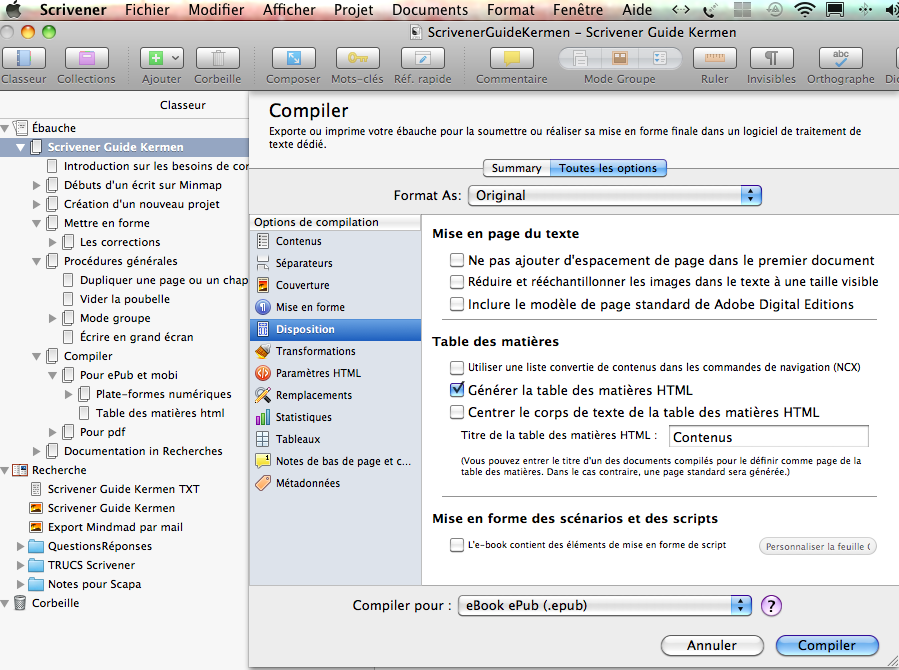Viewport: 899px width, 670px height.
Task: Enable Centrer le corps de texte checkbox
Action: (x=457, y=412)
